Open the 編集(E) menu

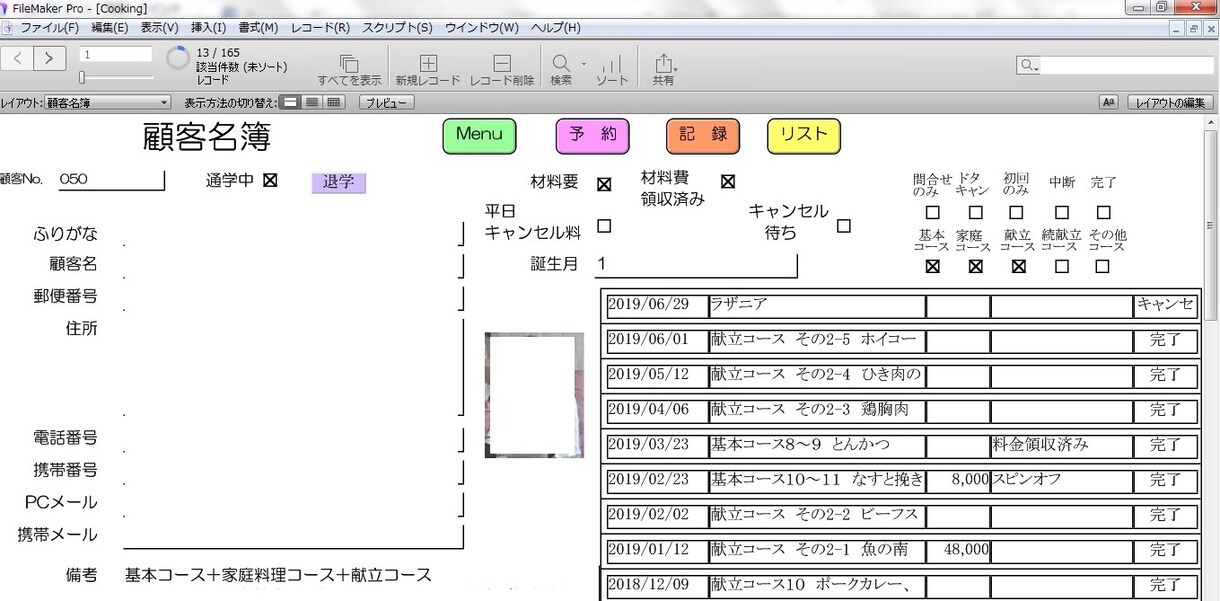(x=109, y=28)
